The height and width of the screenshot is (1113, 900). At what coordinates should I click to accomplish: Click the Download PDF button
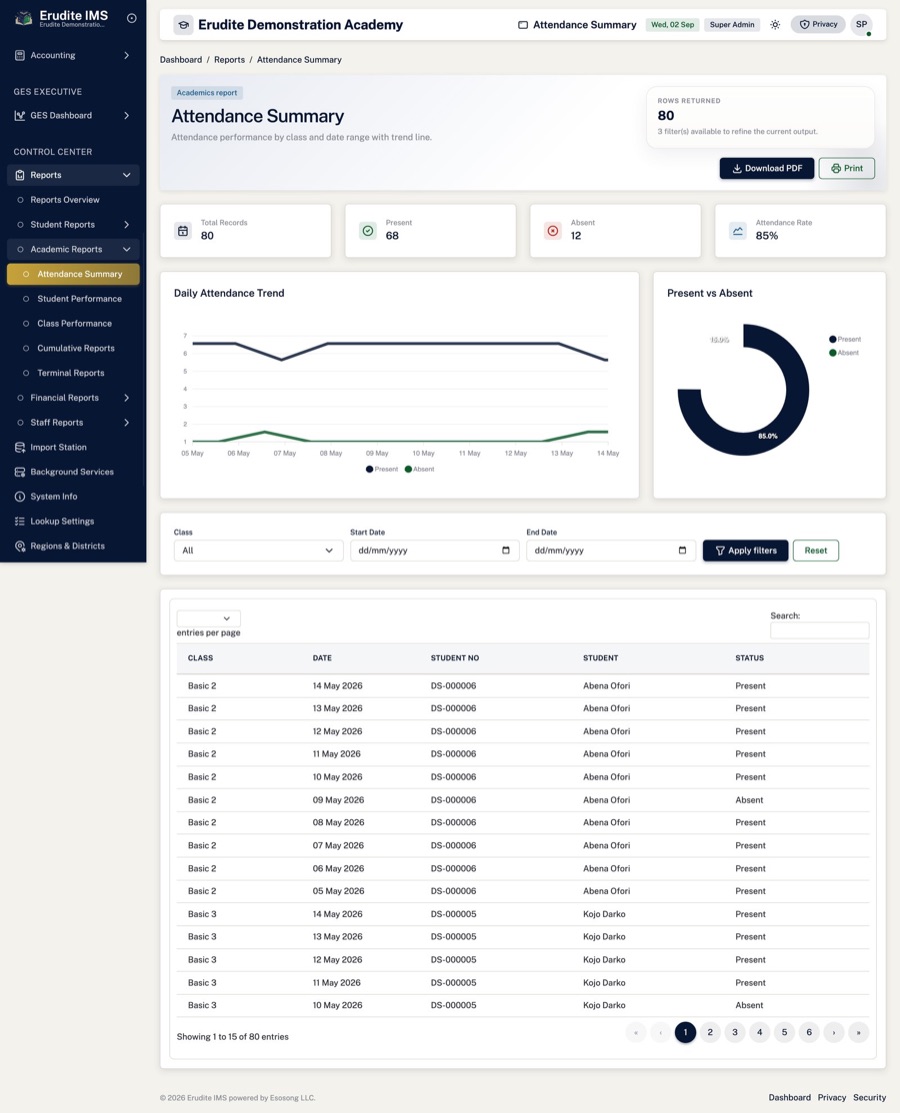767,168
